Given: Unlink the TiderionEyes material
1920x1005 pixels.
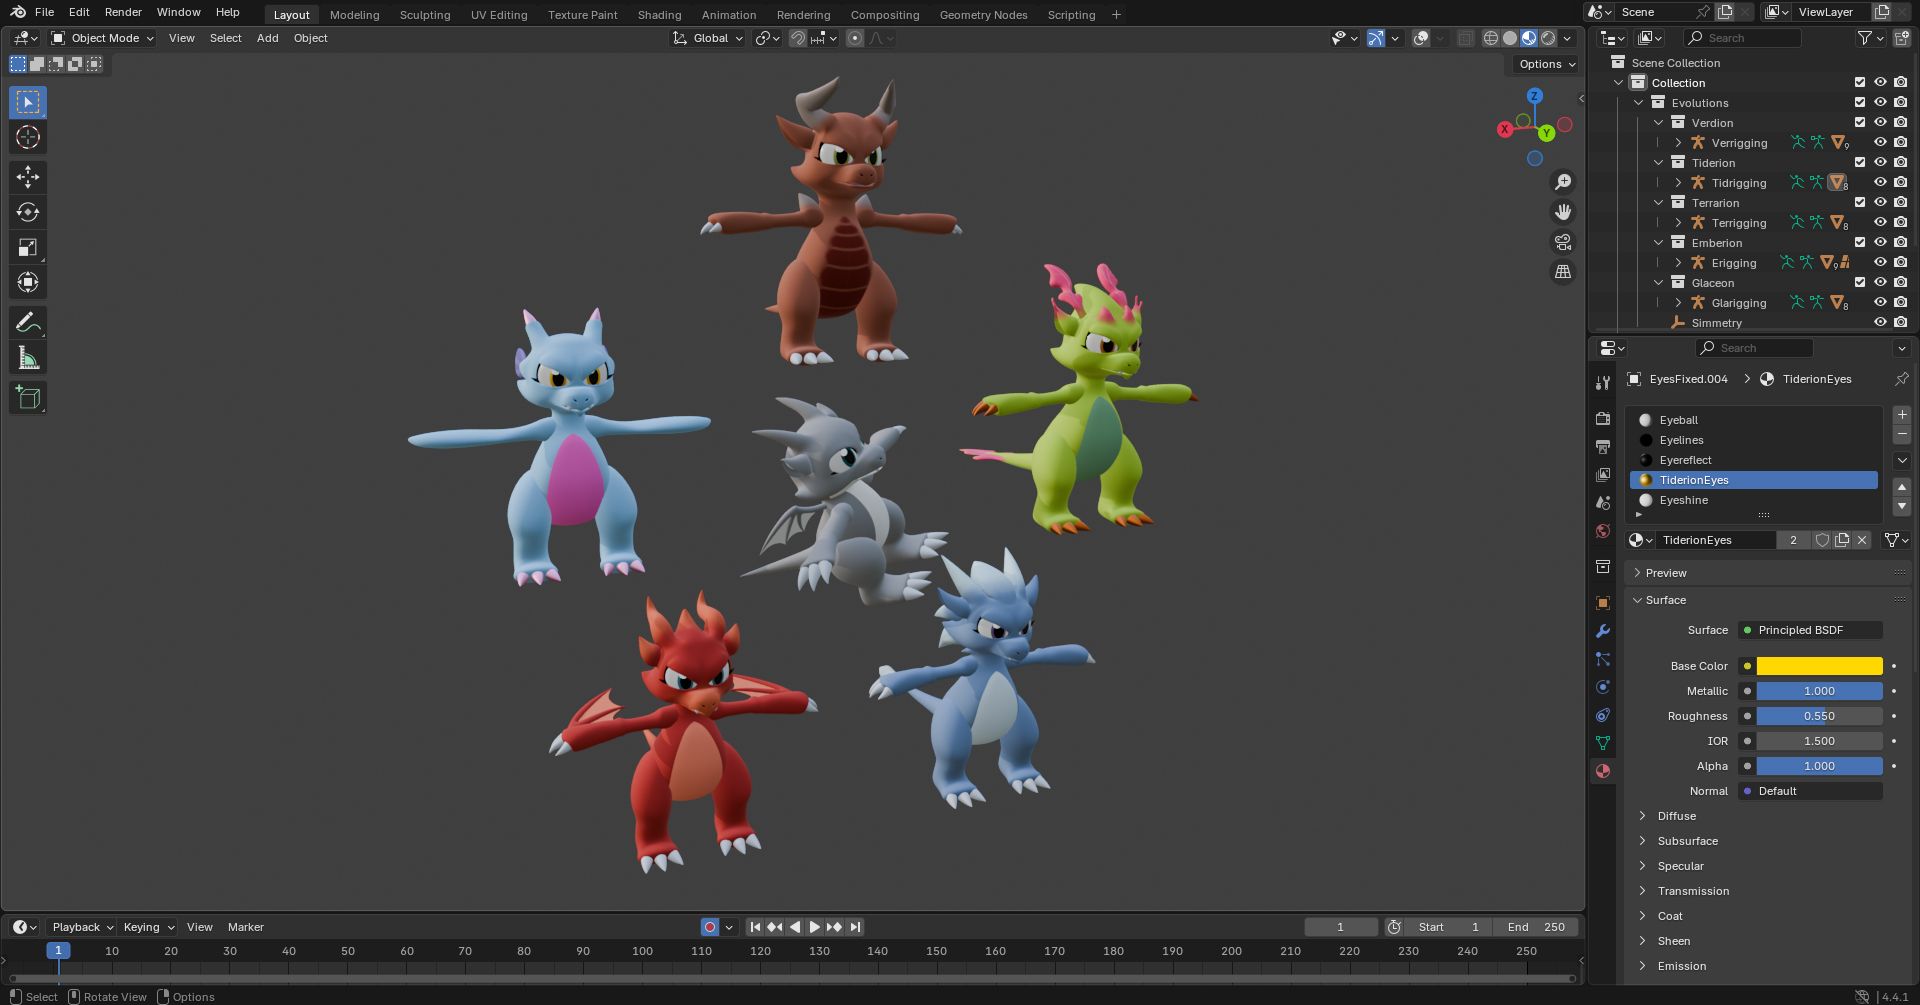Looking at the screenshot, I should (1862, 540).
